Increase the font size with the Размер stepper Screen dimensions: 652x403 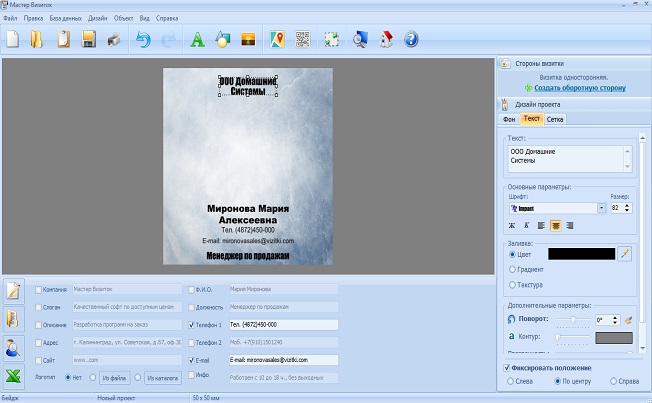[627, 205]
